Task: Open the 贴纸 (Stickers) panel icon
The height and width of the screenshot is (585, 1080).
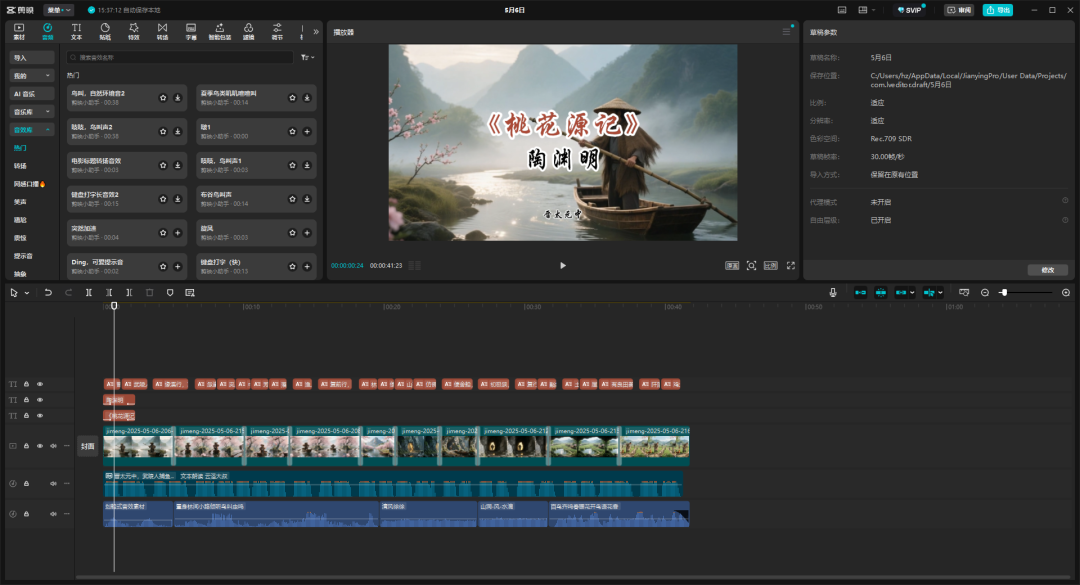Action: pyautogui.click(x=105, y=31)
